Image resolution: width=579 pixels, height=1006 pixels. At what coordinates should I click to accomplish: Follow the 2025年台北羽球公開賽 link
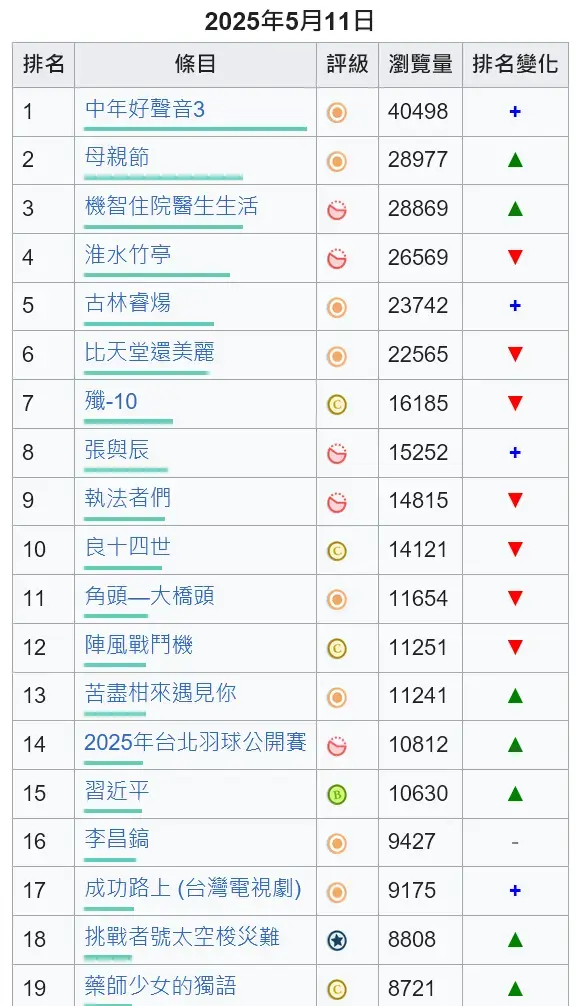[x=195, y=742]
